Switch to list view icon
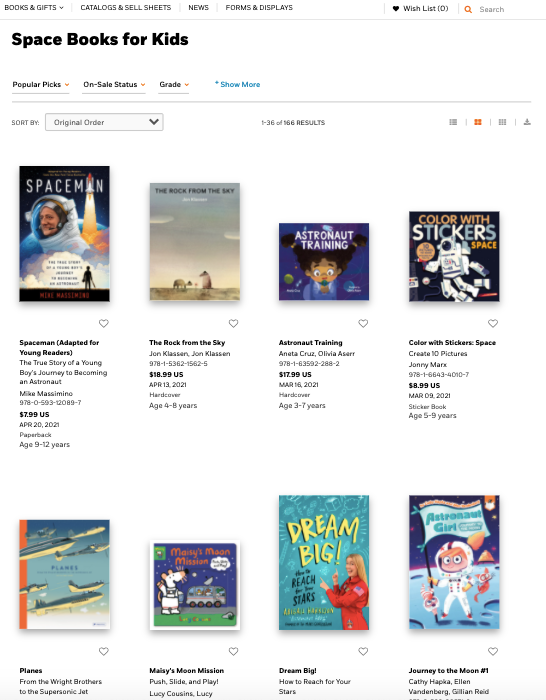546x700 pixels. click(453, 122)
